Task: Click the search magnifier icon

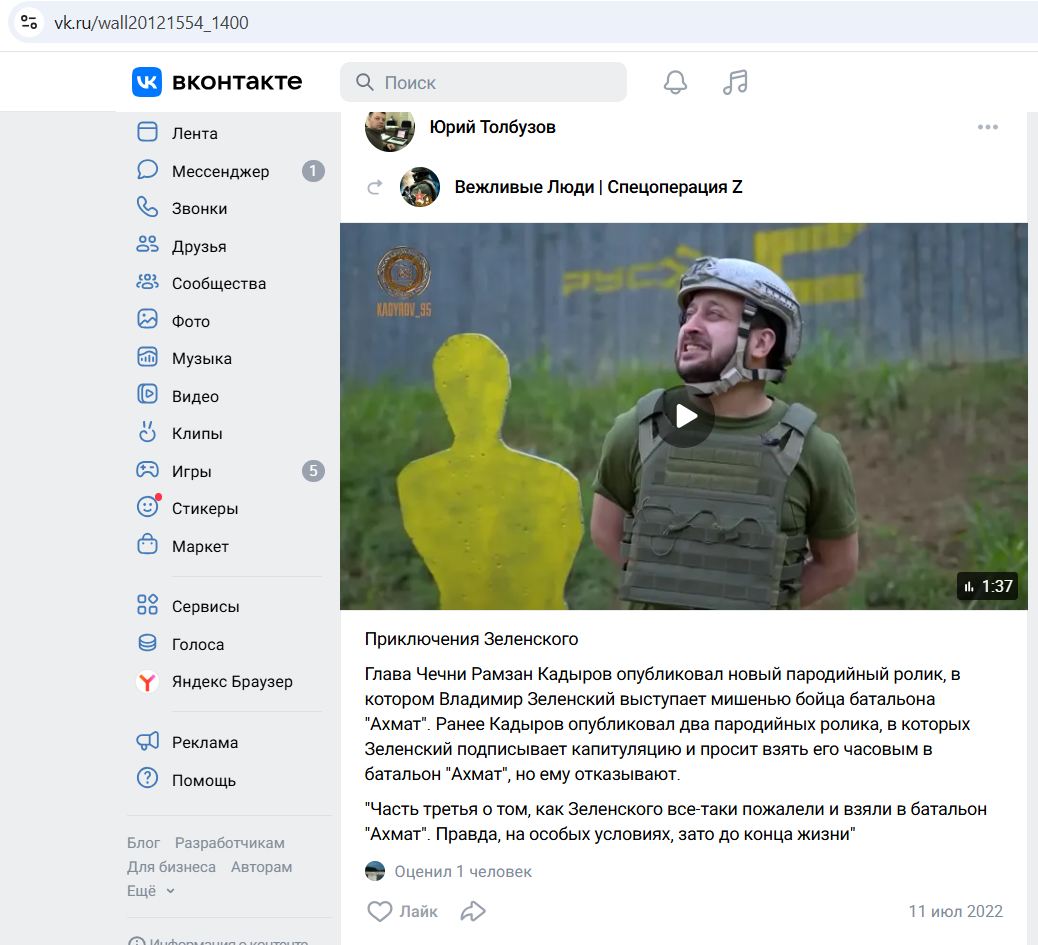Action: point(365,82)
